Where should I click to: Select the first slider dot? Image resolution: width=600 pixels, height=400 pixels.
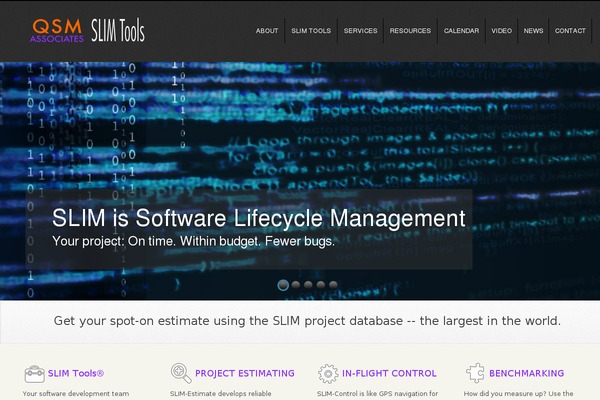283,285
